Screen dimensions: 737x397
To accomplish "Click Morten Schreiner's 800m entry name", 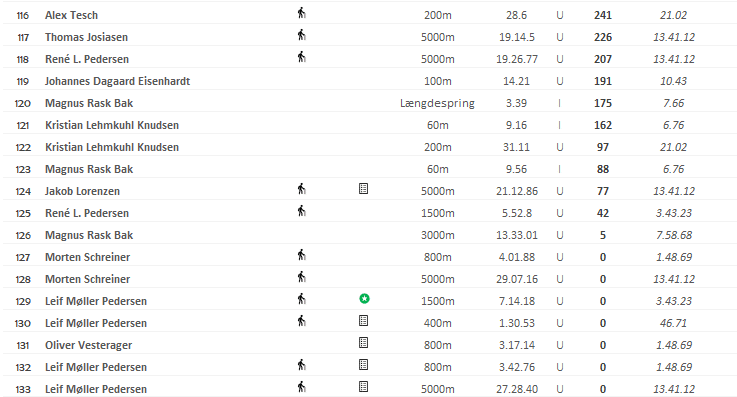I will tap(87, 257).
